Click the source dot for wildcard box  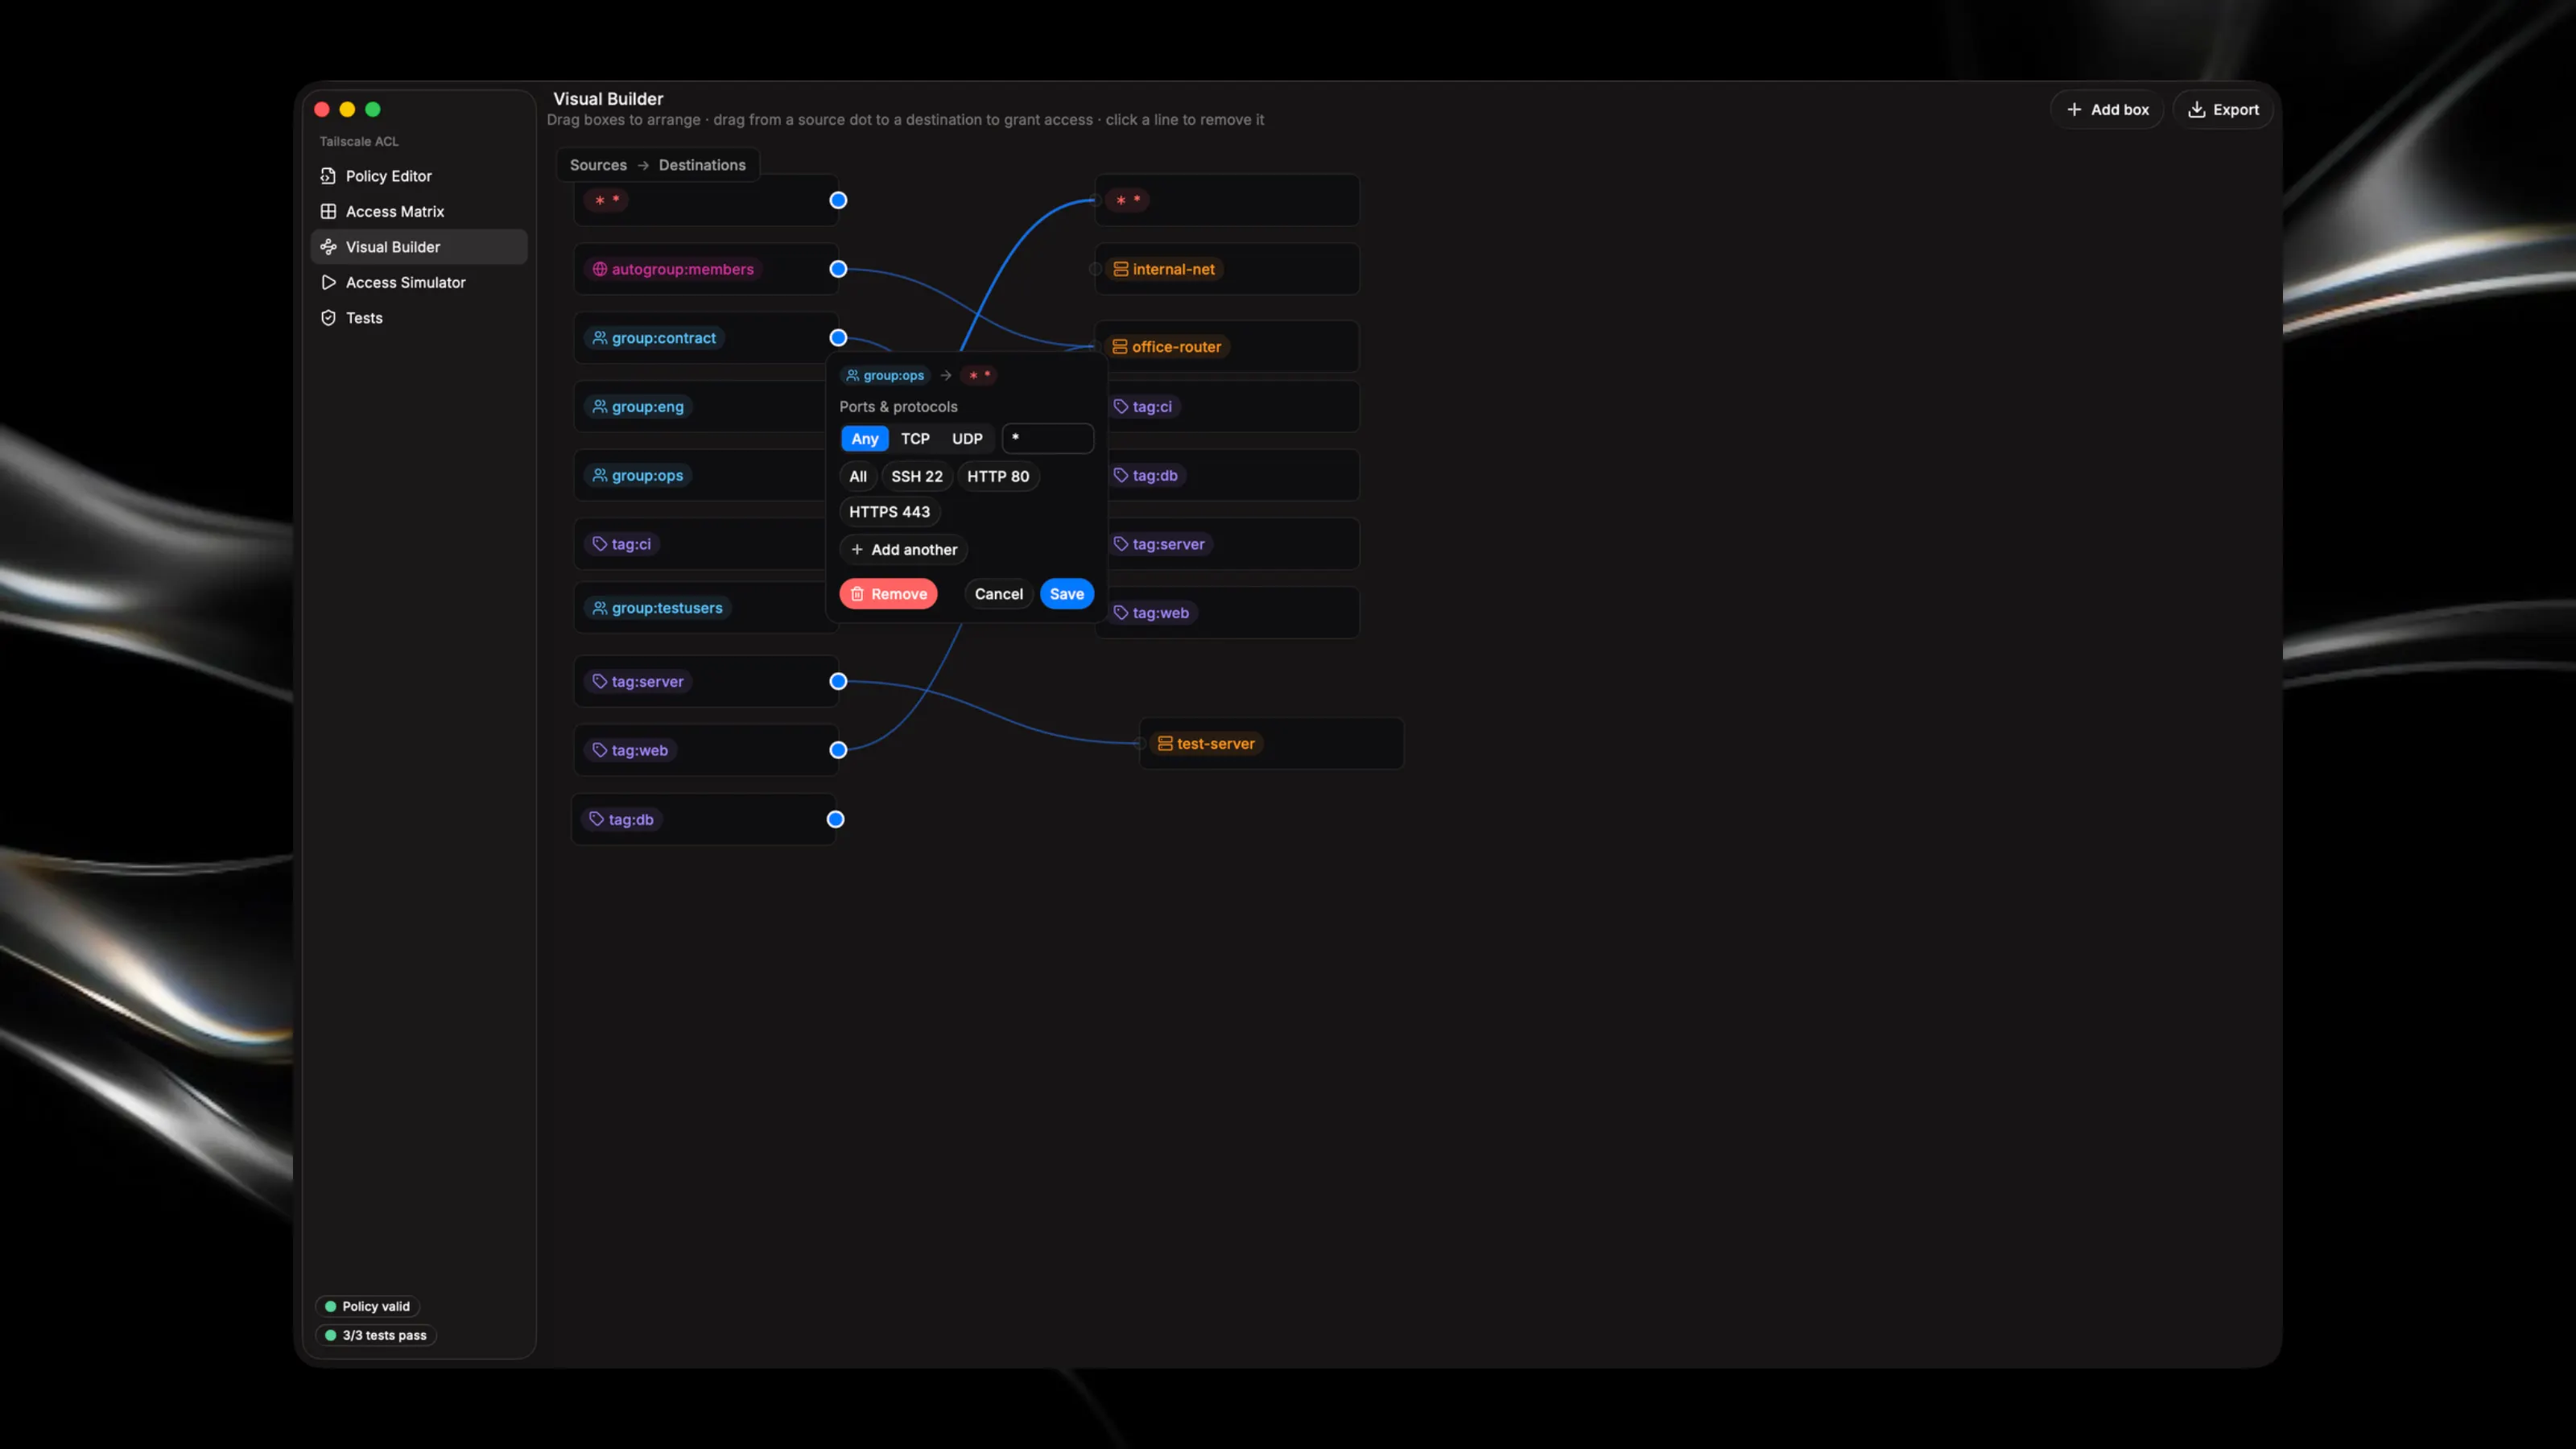click(x=838, y=201)
